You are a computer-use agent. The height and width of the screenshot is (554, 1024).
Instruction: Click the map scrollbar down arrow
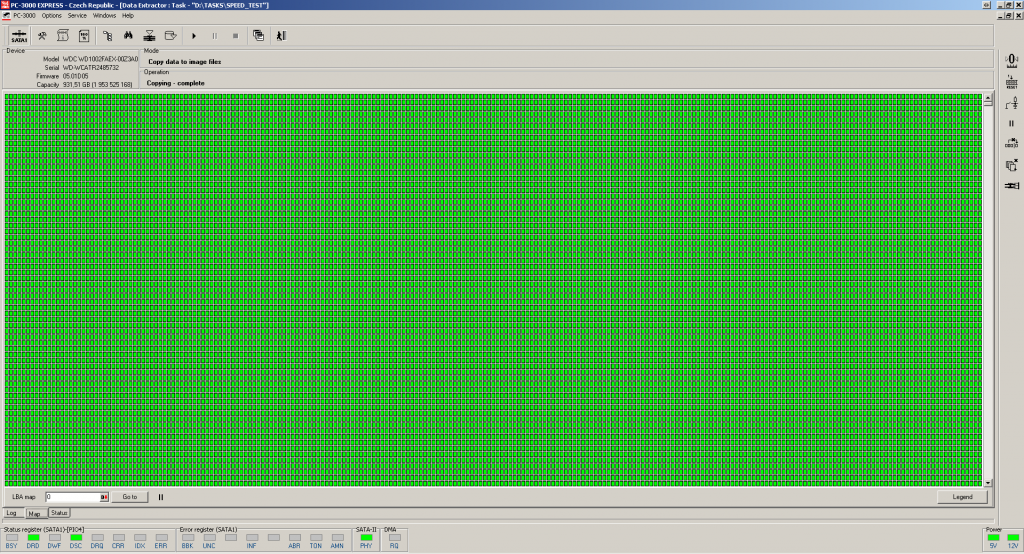coord(988,483)
